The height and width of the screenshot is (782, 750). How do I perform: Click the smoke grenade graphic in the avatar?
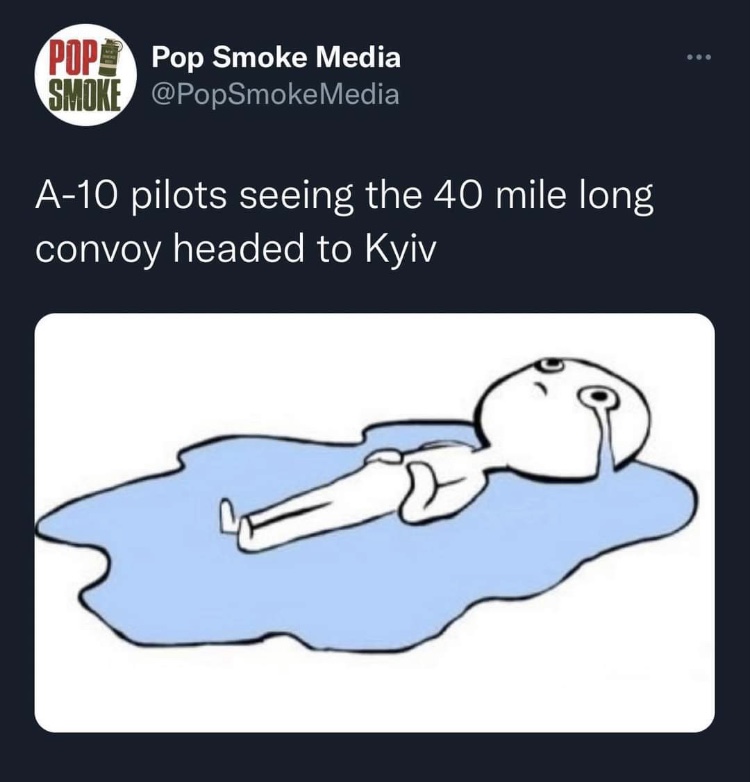[111, 57]
